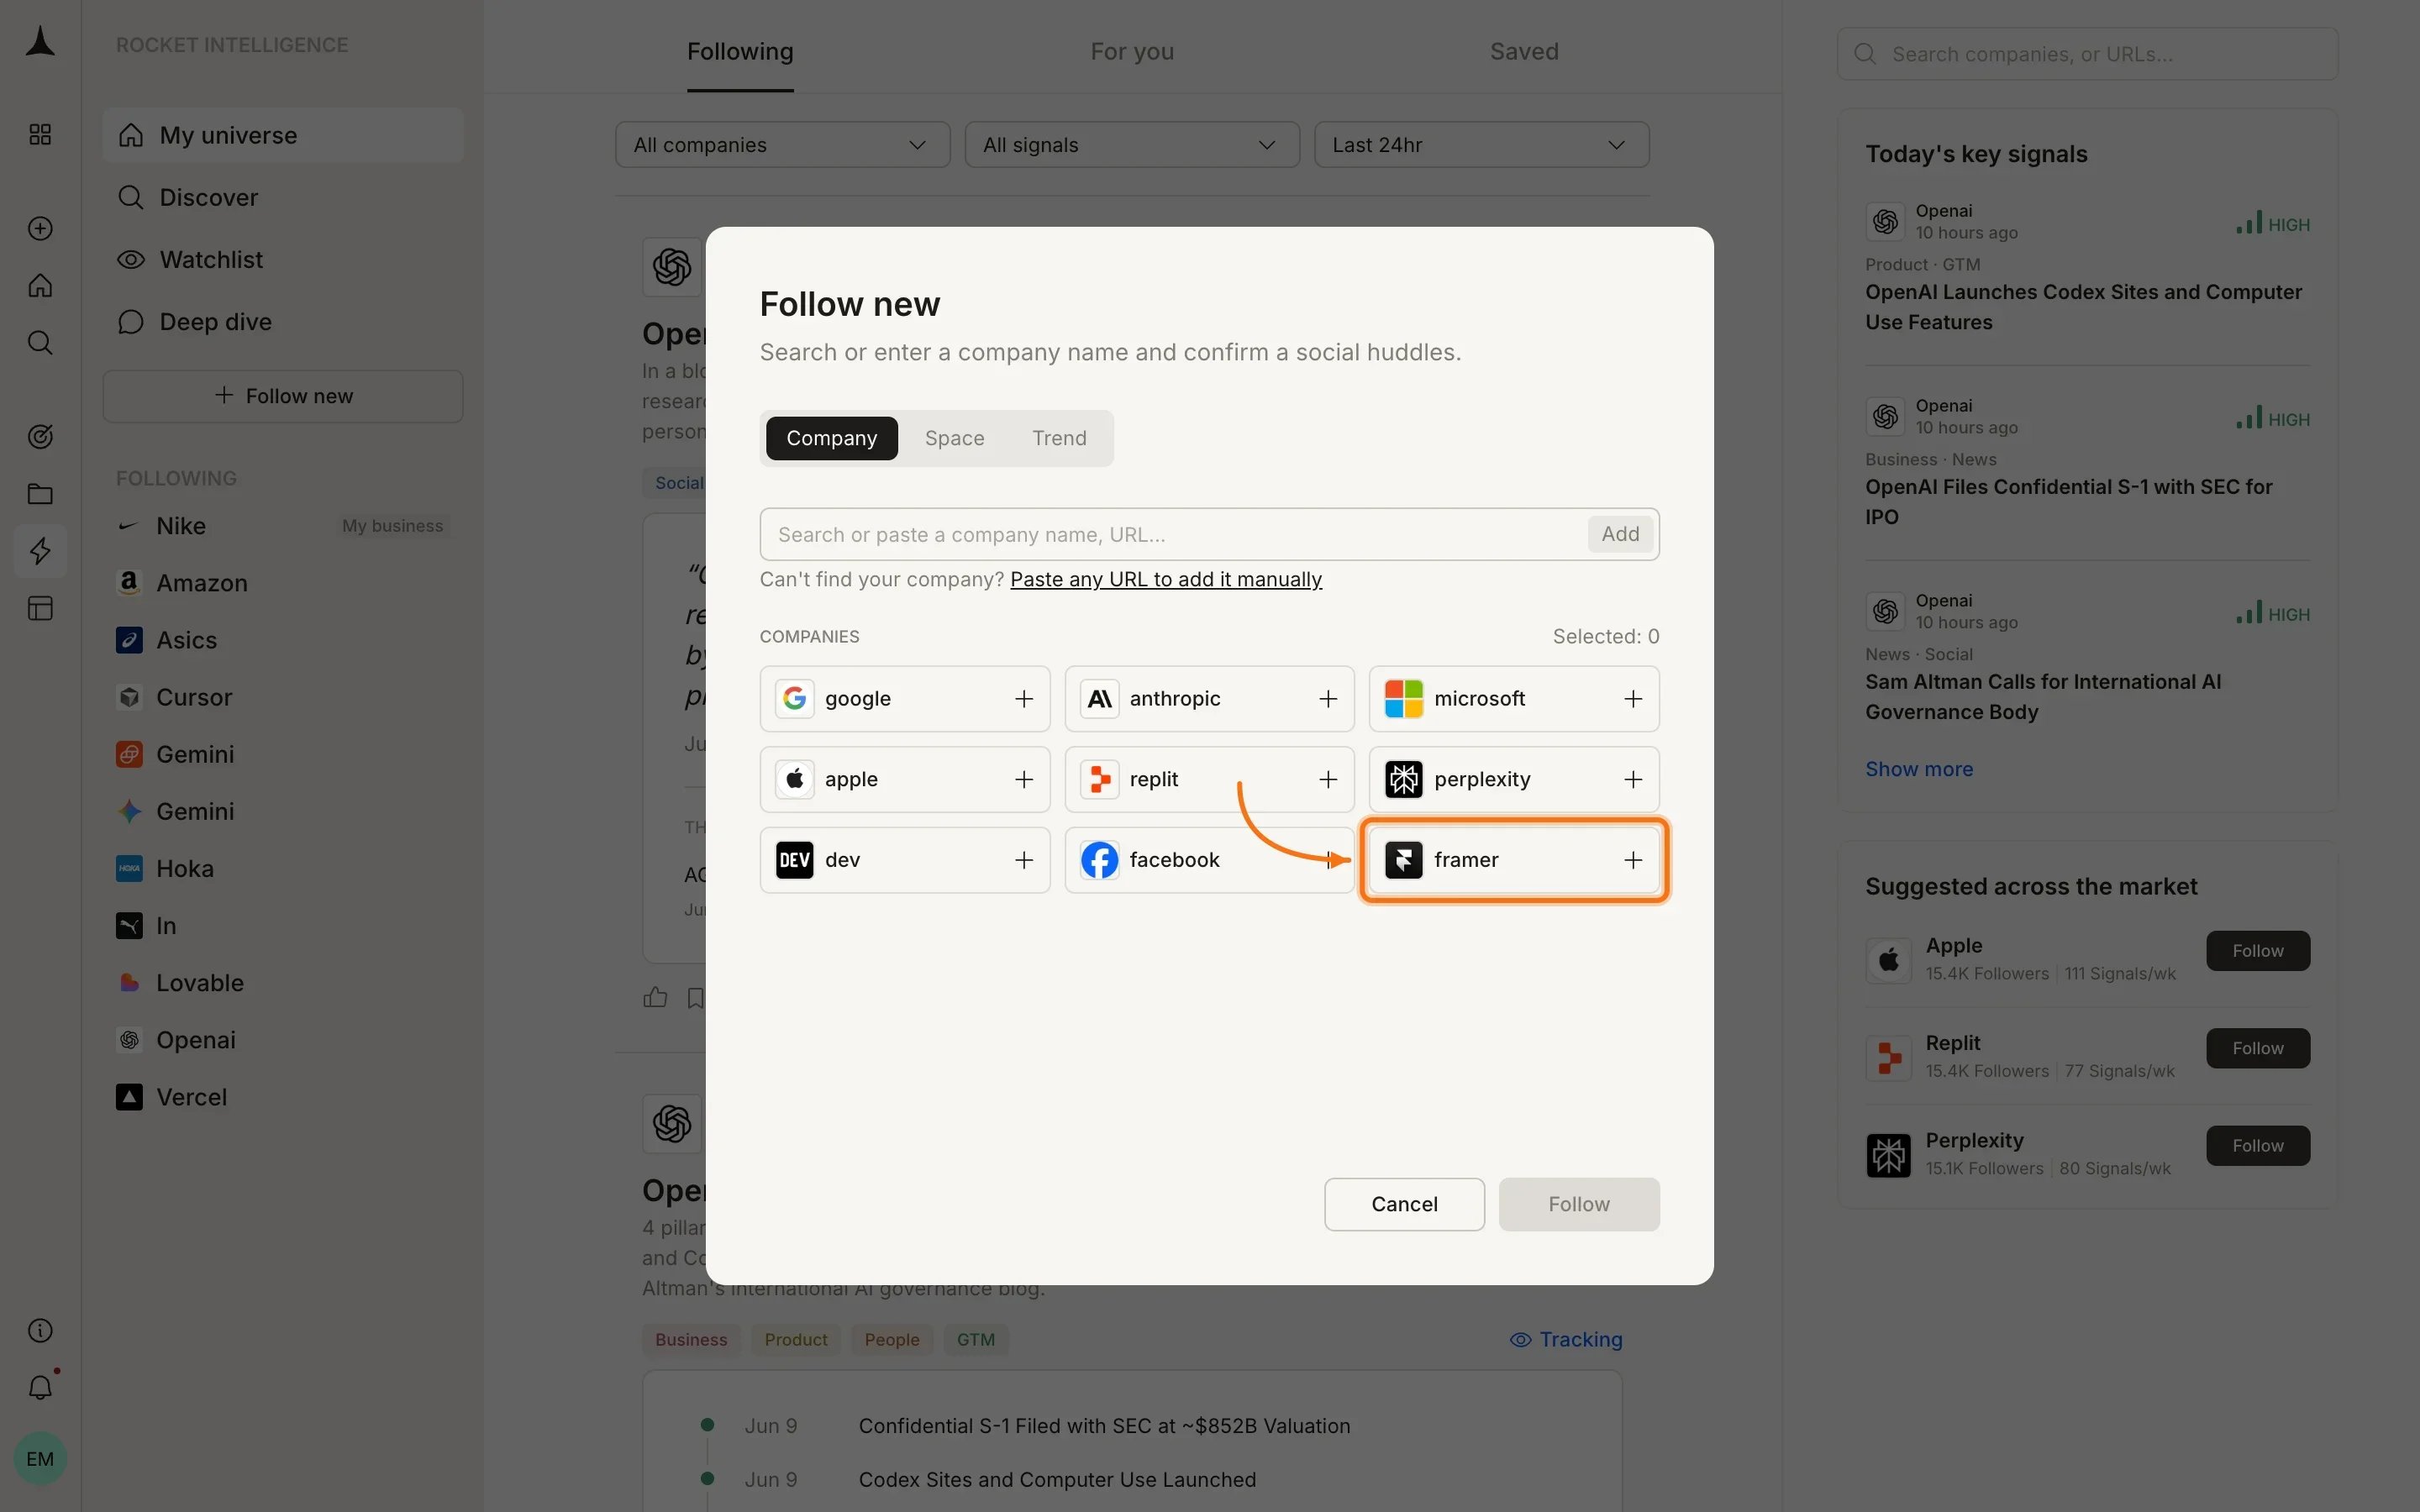Click the home icon in left rail
The width and height of the screenshot is (2420, 1512).
point(40,286)
